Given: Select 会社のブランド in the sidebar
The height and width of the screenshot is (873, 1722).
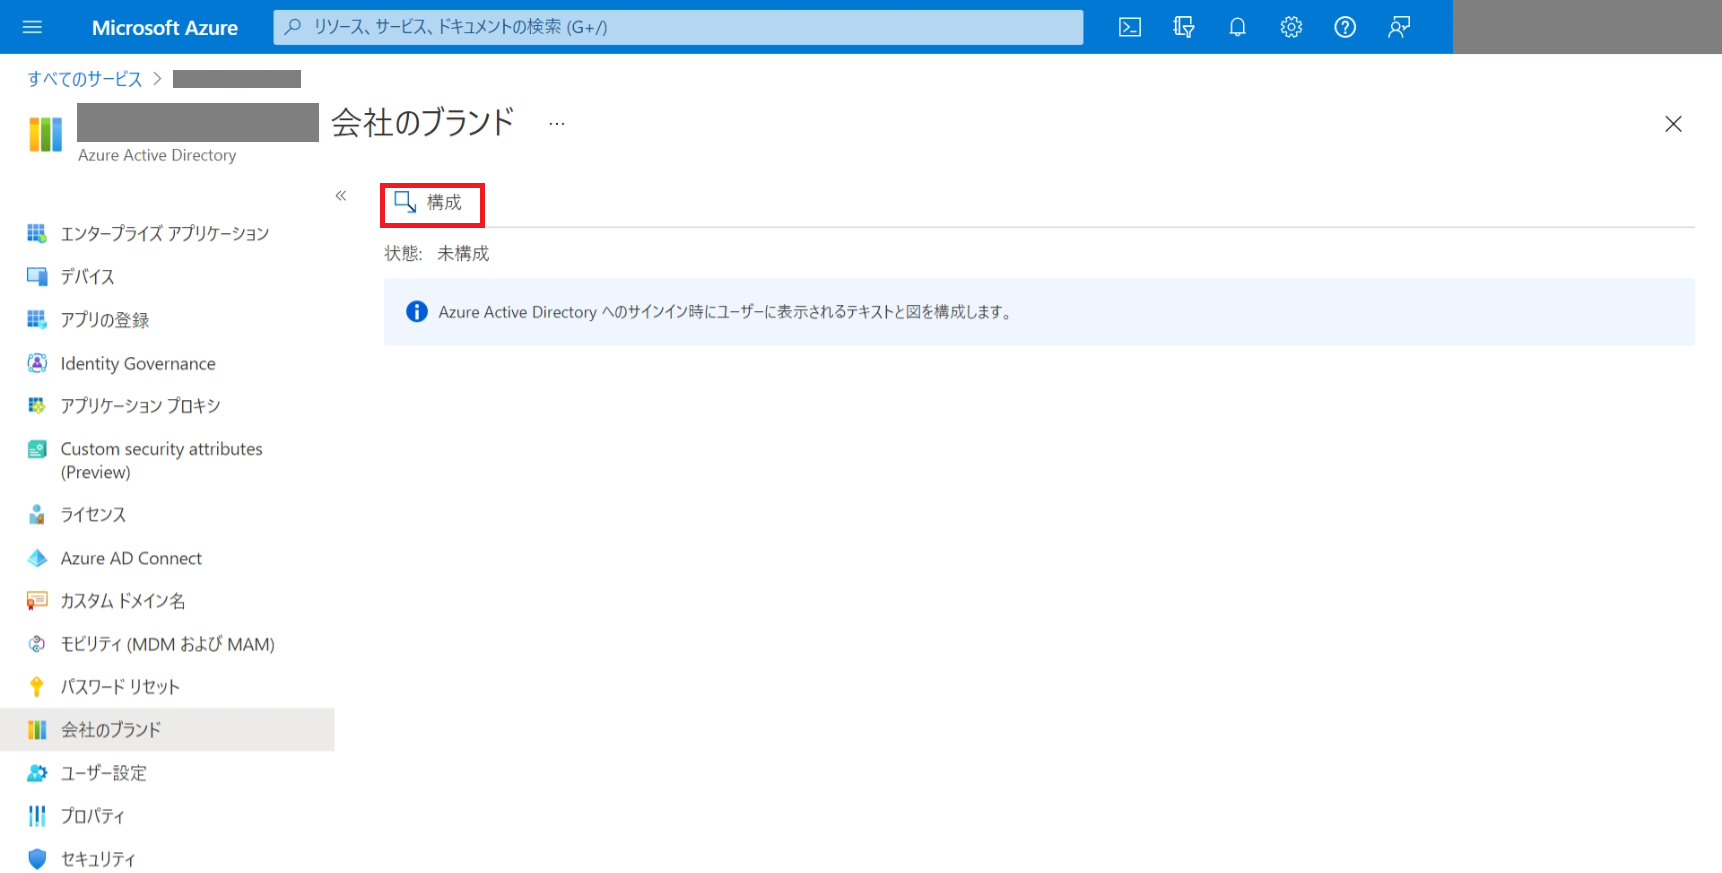Looking at the screenshot, I should pyautogui.click(x=167, y=730).
